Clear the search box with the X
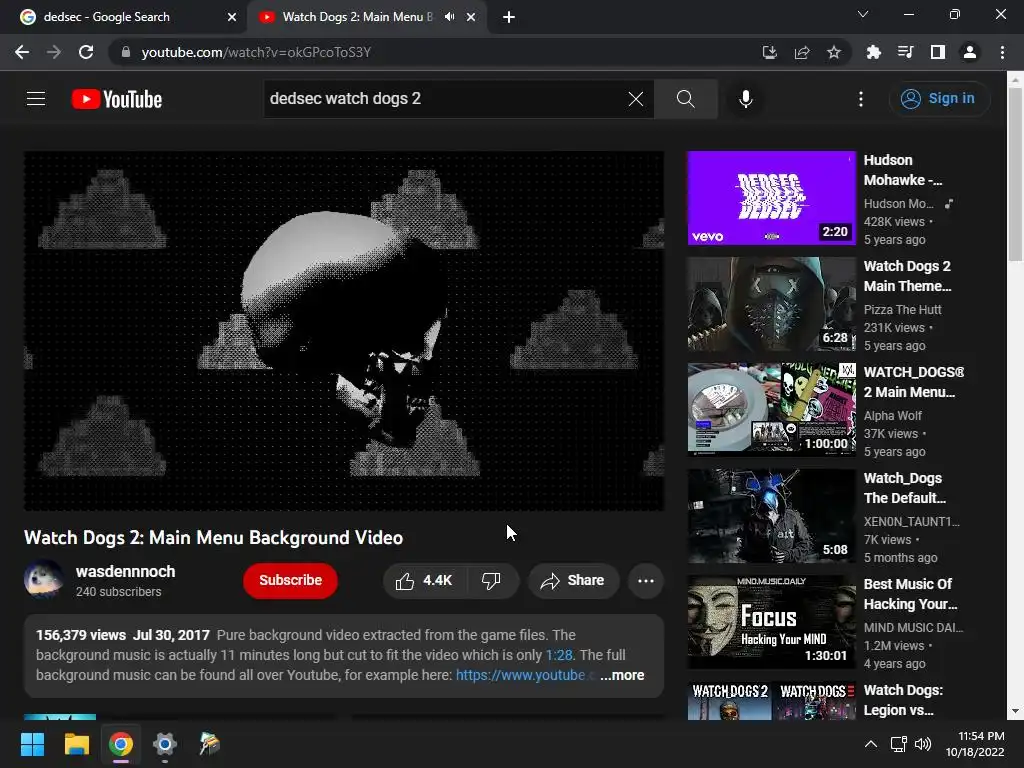 635,99
